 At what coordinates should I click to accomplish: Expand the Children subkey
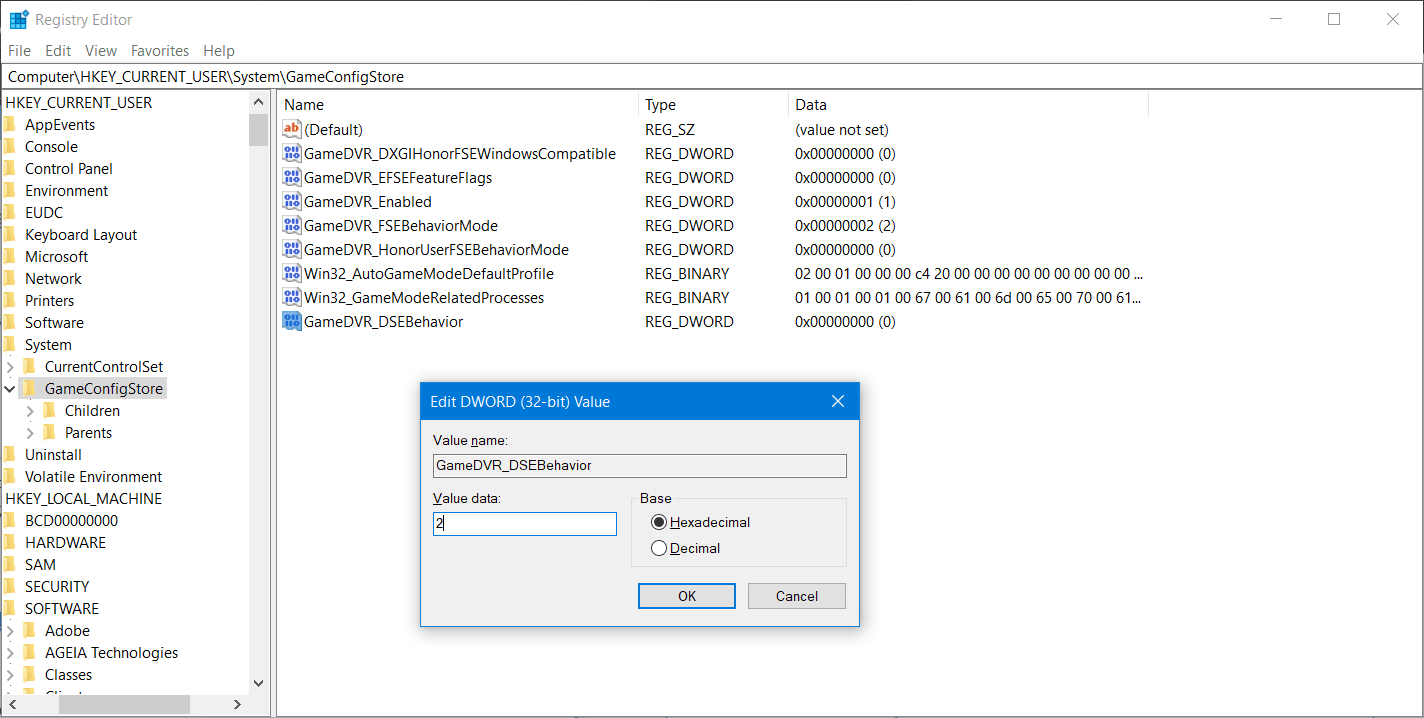30,411
